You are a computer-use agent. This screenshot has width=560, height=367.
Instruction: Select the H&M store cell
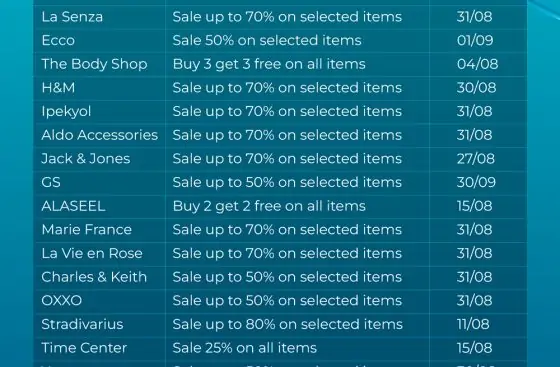[x=58, y=88]
